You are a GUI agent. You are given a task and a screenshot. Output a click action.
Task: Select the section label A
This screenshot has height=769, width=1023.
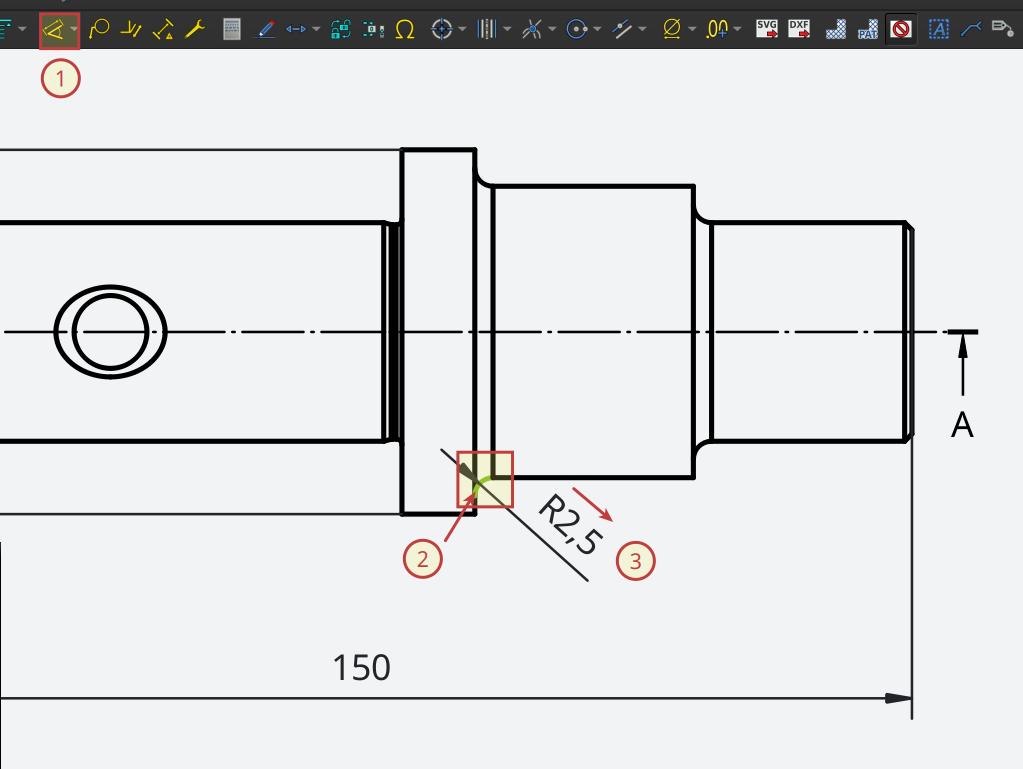tap(962, 425)
